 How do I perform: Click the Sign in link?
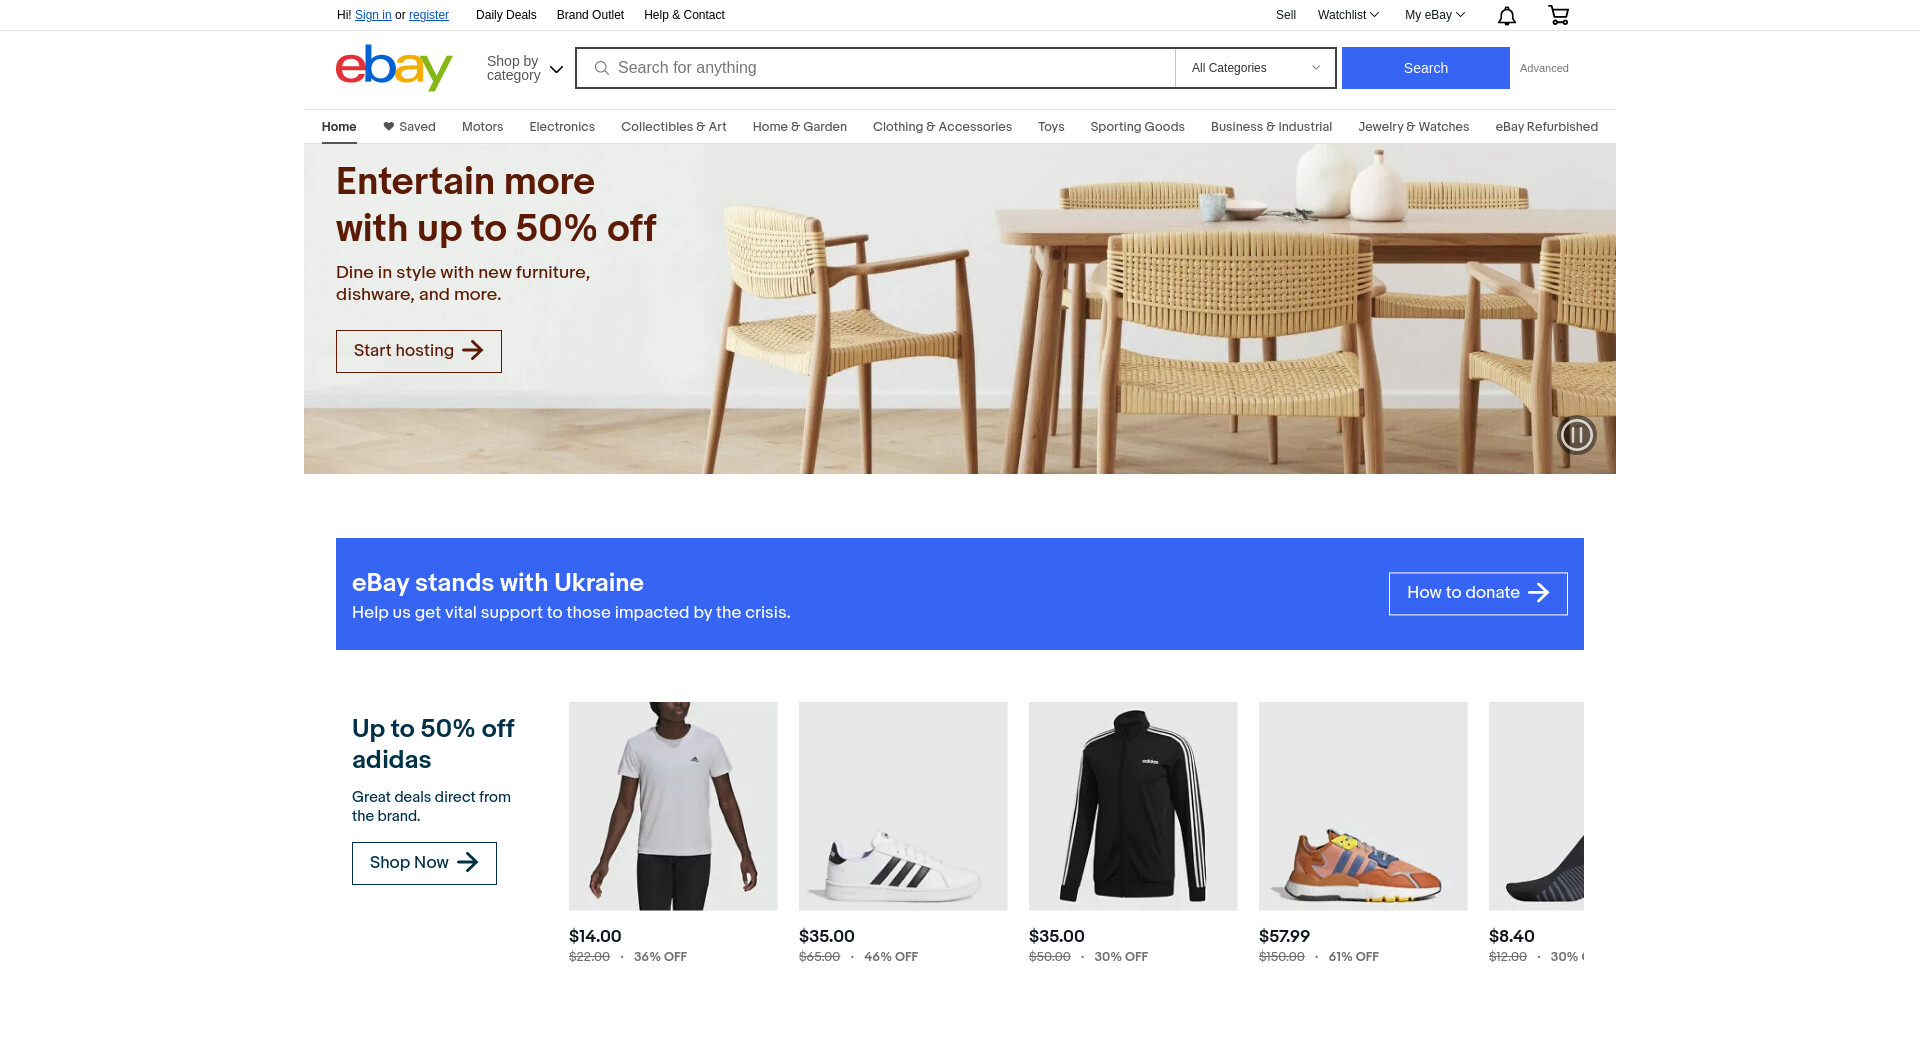click(373, 15)
